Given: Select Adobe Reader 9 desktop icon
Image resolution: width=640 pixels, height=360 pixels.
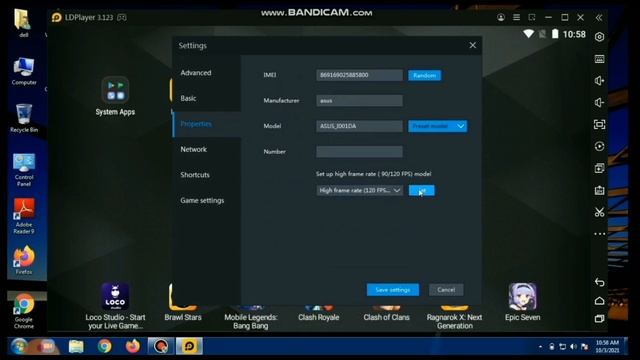Looking at the screenshot, I should 24,216.
